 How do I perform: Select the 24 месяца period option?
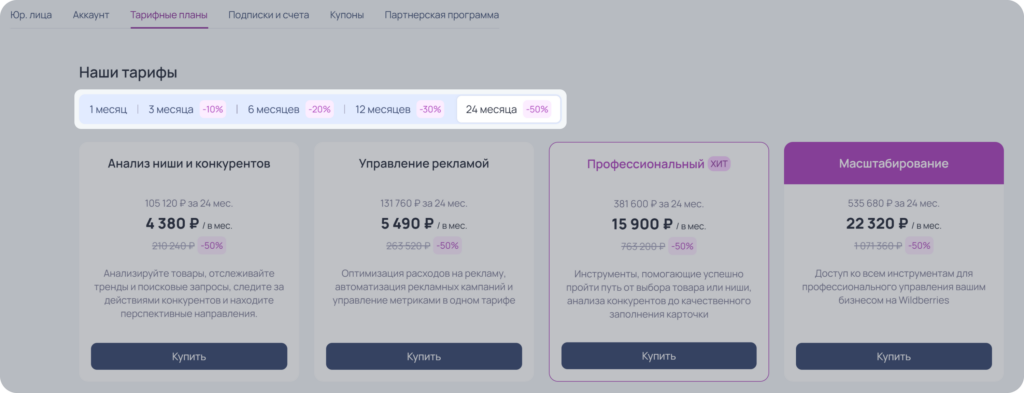[508, 110]
